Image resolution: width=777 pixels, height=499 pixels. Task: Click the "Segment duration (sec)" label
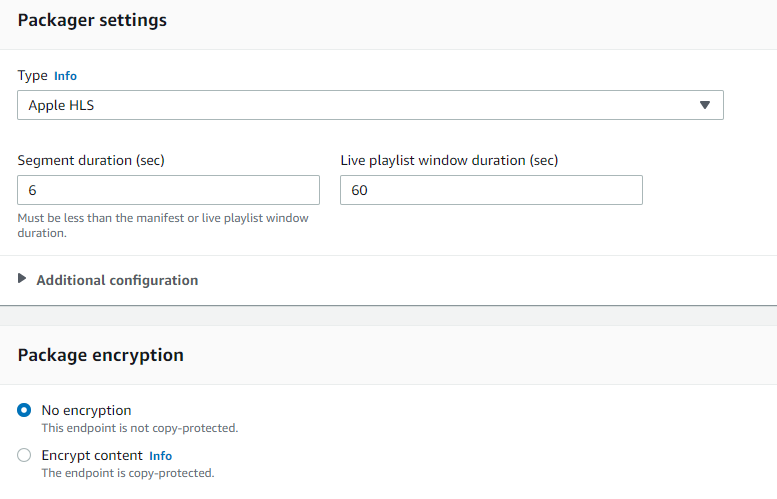pos(91,160)
